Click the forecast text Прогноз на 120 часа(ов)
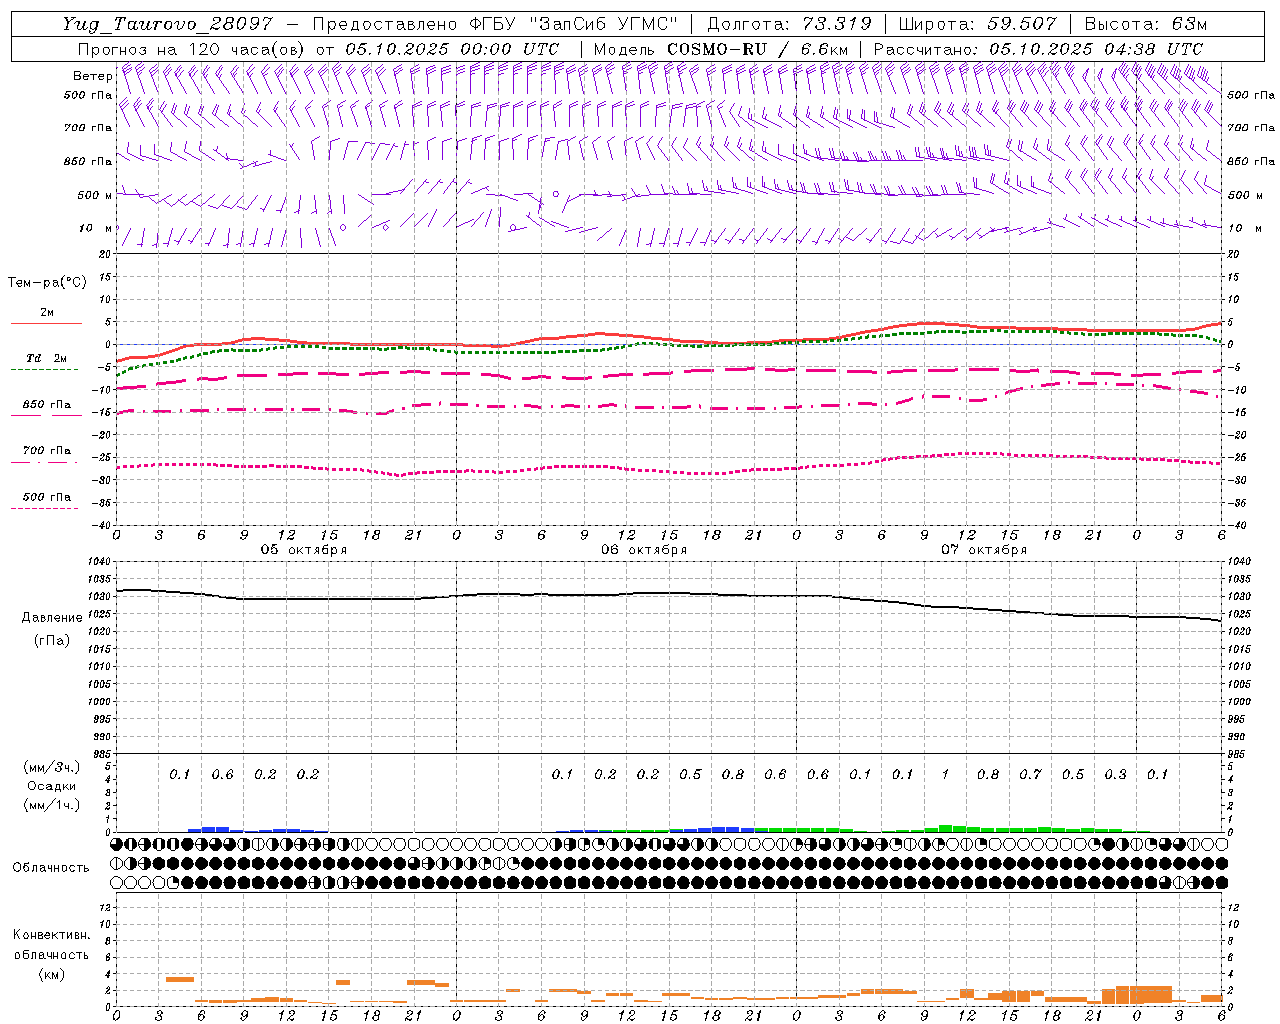Viewport: 1280px width, 1024px height. tap(192, 49)
